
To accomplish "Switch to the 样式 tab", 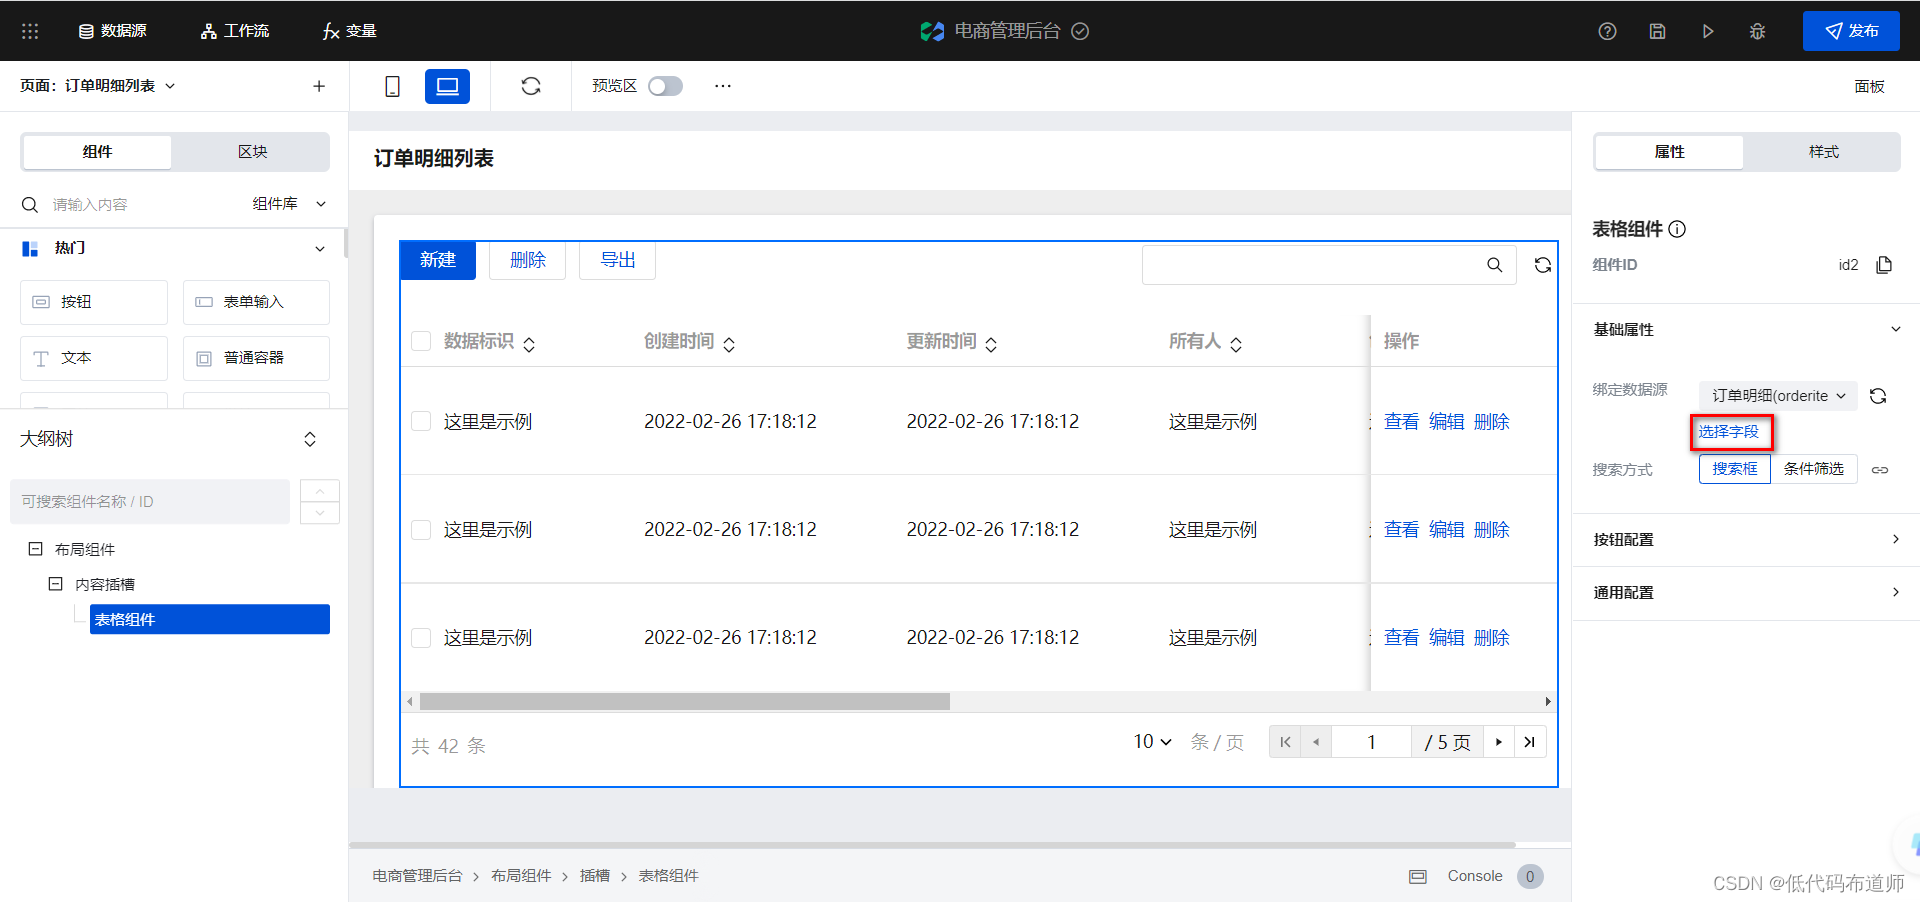I will pos(1823,152).
